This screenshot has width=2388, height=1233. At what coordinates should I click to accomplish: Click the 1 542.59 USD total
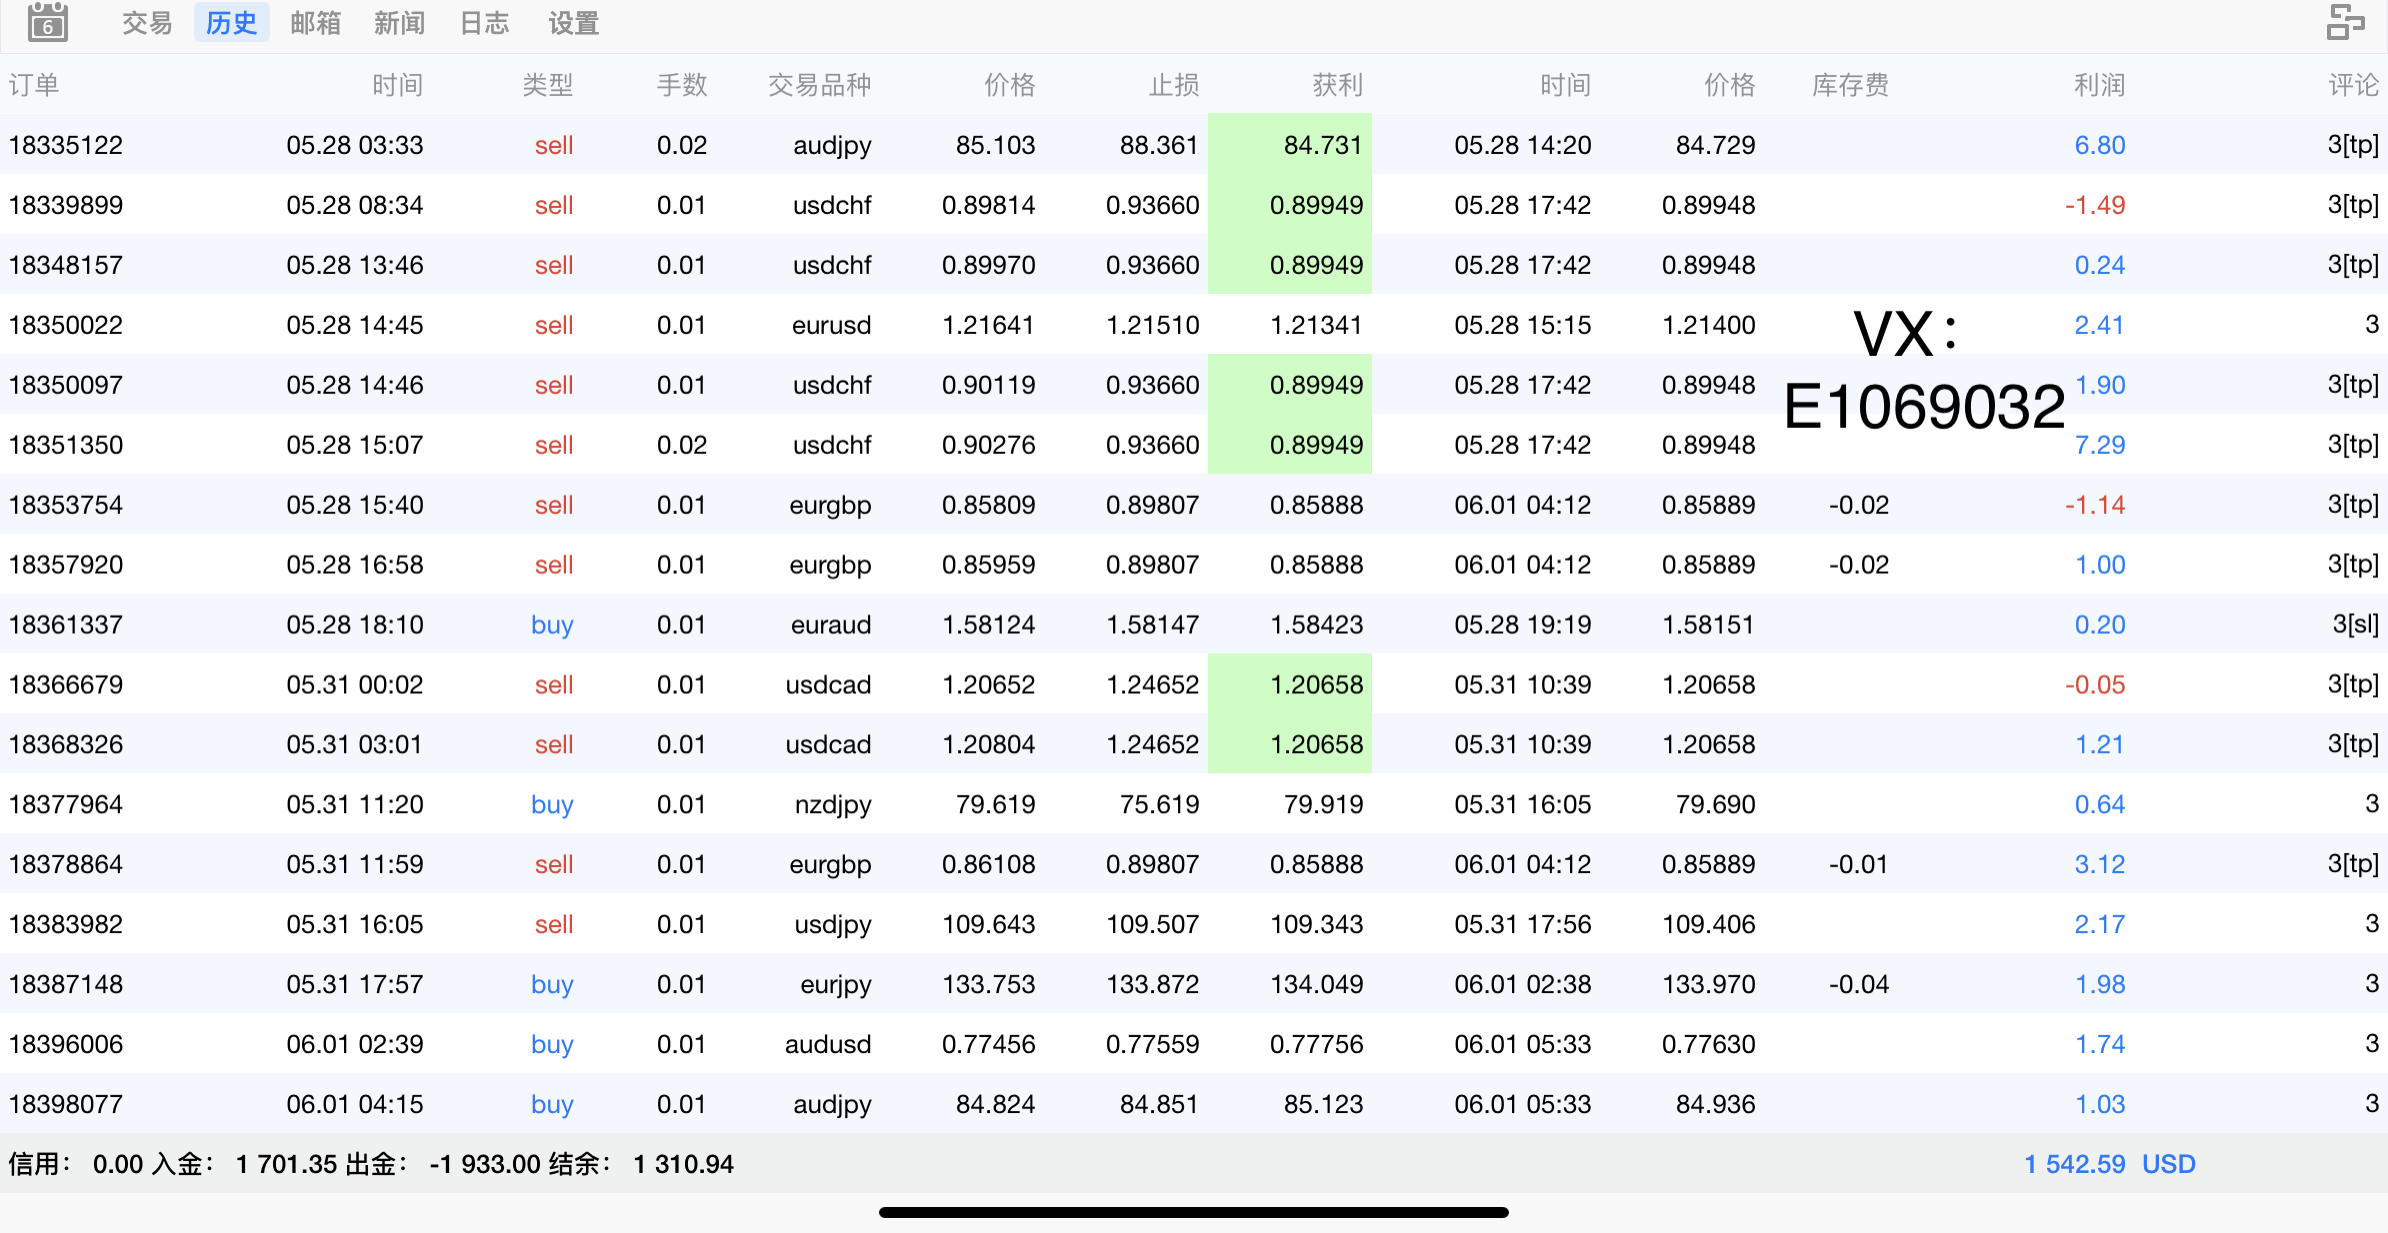tap(2109, 1164)
